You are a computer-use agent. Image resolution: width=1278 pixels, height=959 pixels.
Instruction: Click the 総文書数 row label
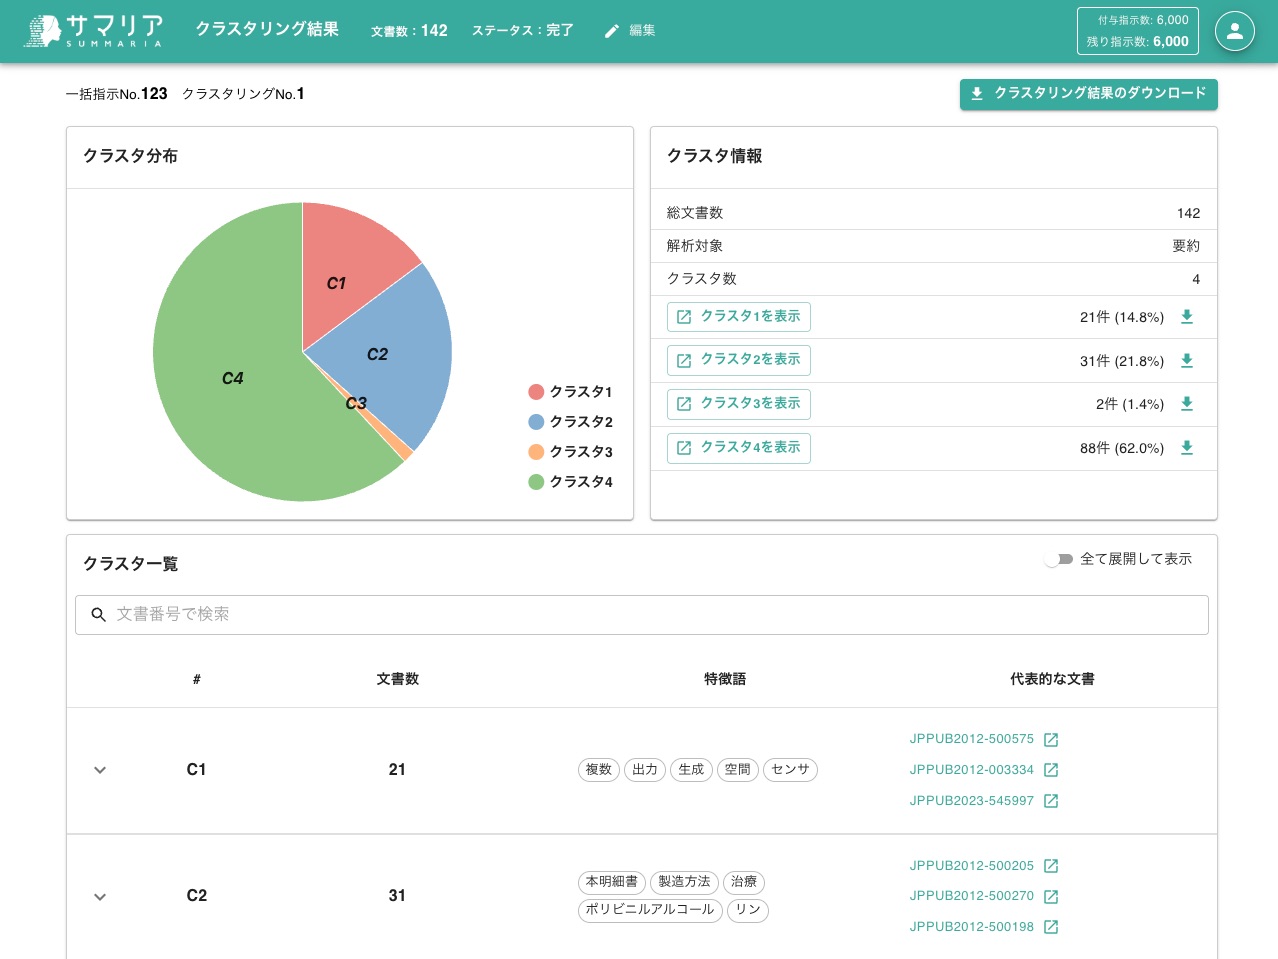(695, 213)
